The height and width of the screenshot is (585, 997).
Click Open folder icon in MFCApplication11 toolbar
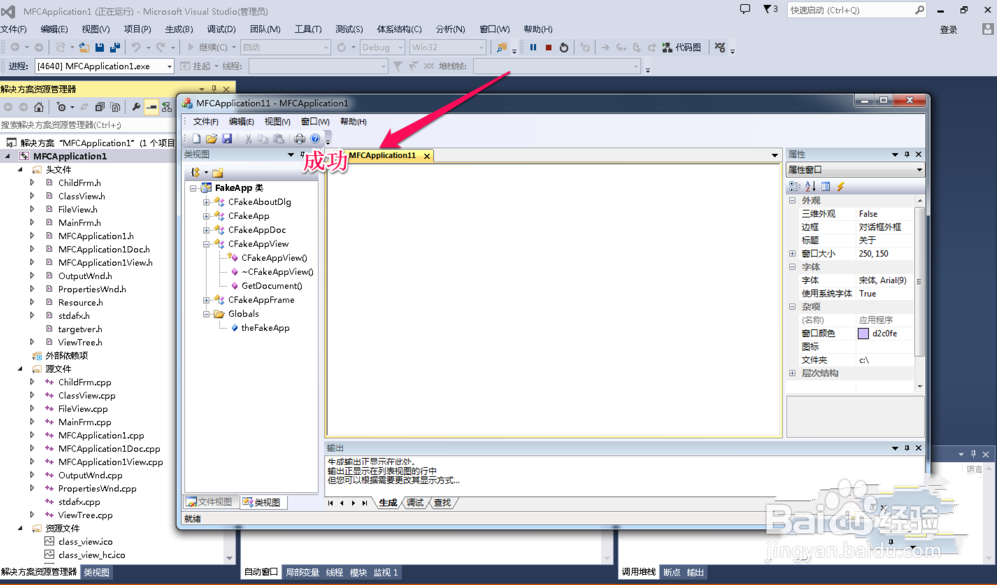pos(212,139)
